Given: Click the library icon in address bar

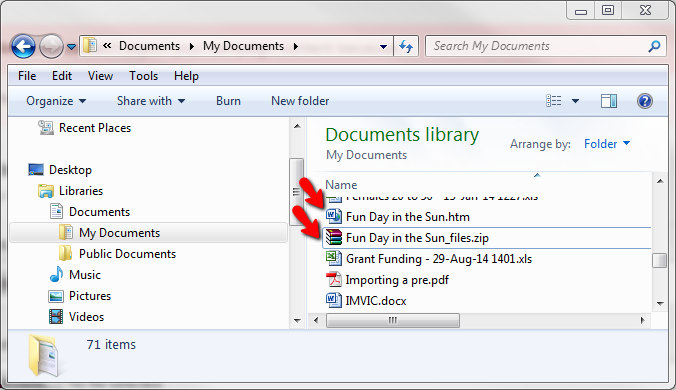Looking at the screenshot, I should 90,46.
